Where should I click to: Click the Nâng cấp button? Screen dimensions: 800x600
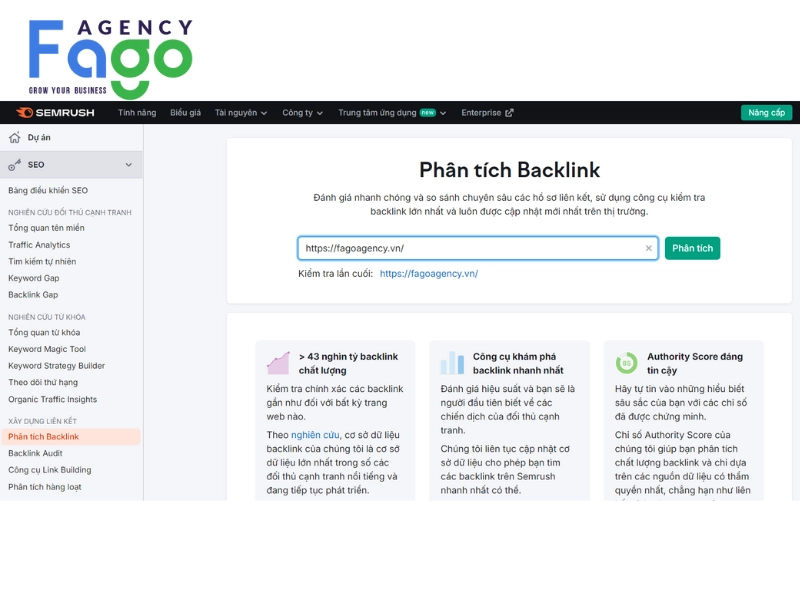(x=766, y=113)
